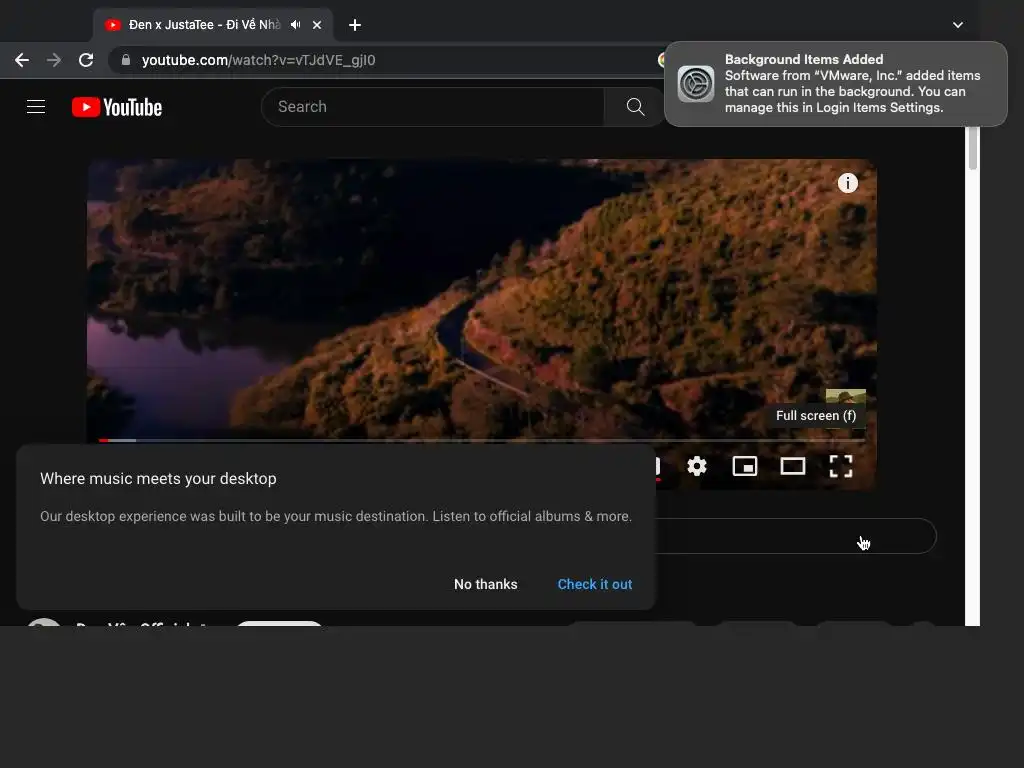Reload the YouTube page

coord(86,60)
